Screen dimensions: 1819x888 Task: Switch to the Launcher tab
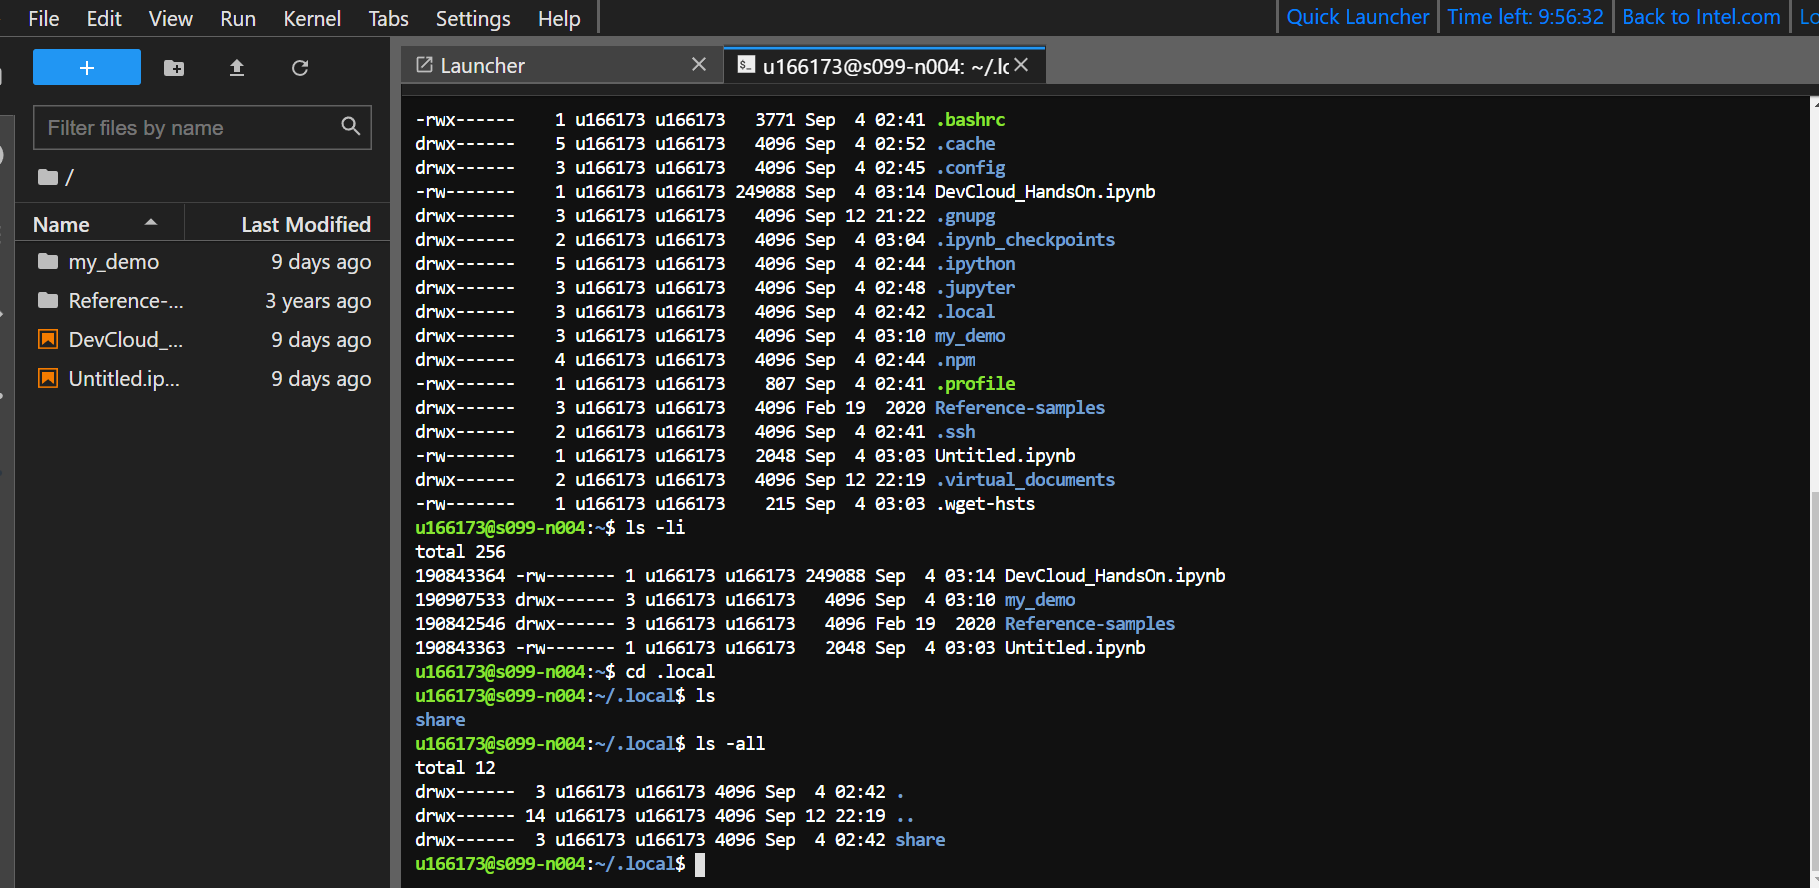point(560,65)
